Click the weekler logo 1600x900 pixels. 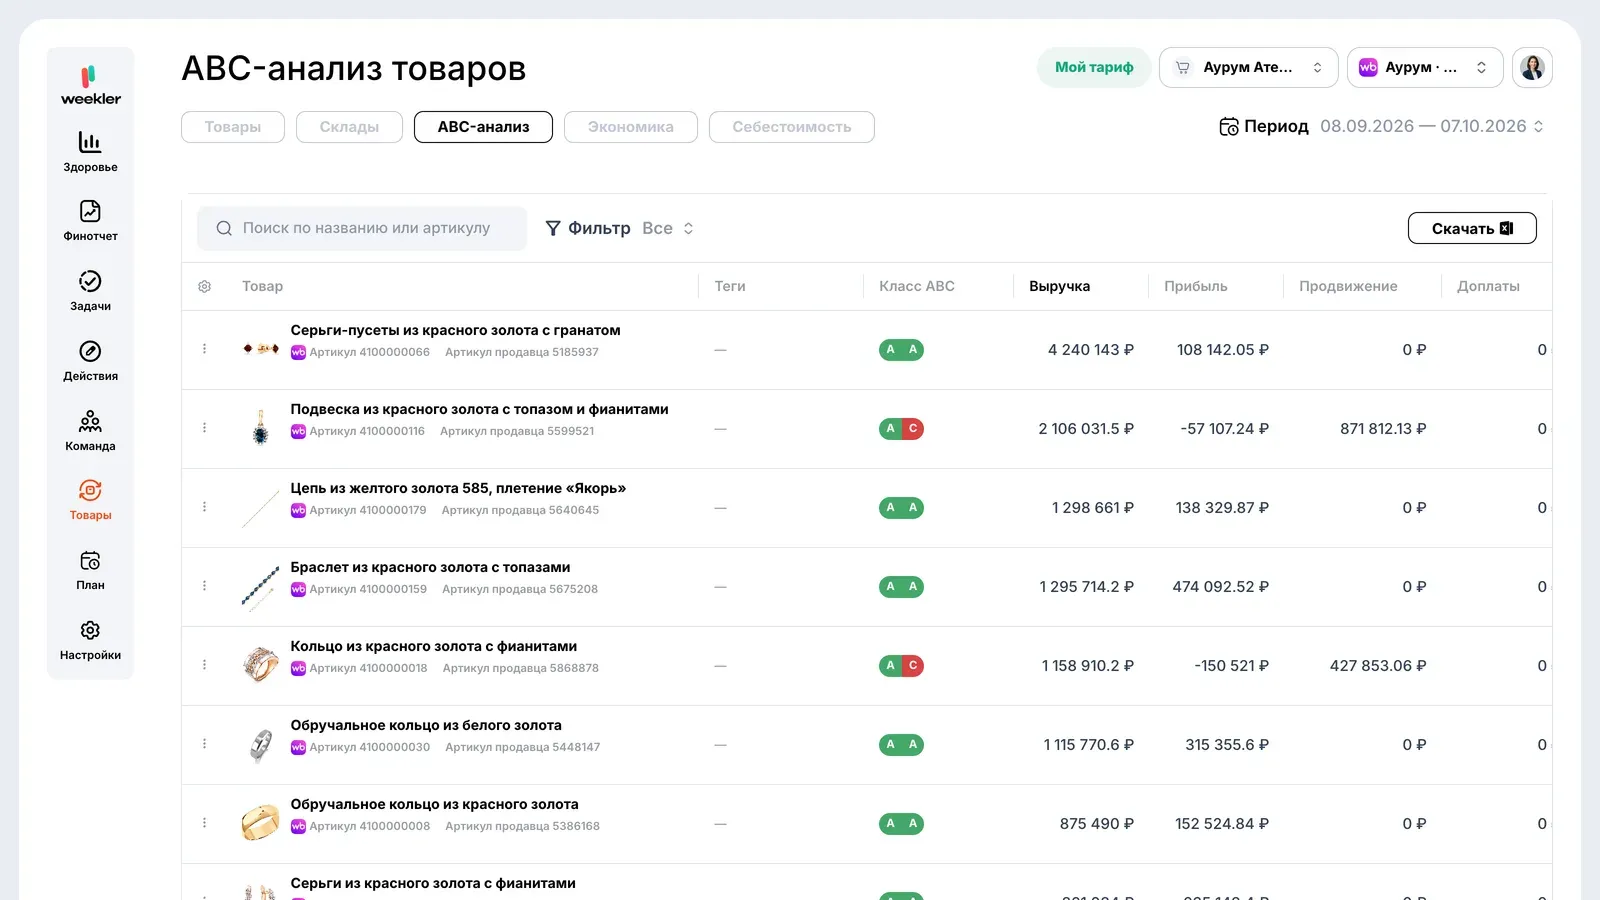[x=90, y=86]
